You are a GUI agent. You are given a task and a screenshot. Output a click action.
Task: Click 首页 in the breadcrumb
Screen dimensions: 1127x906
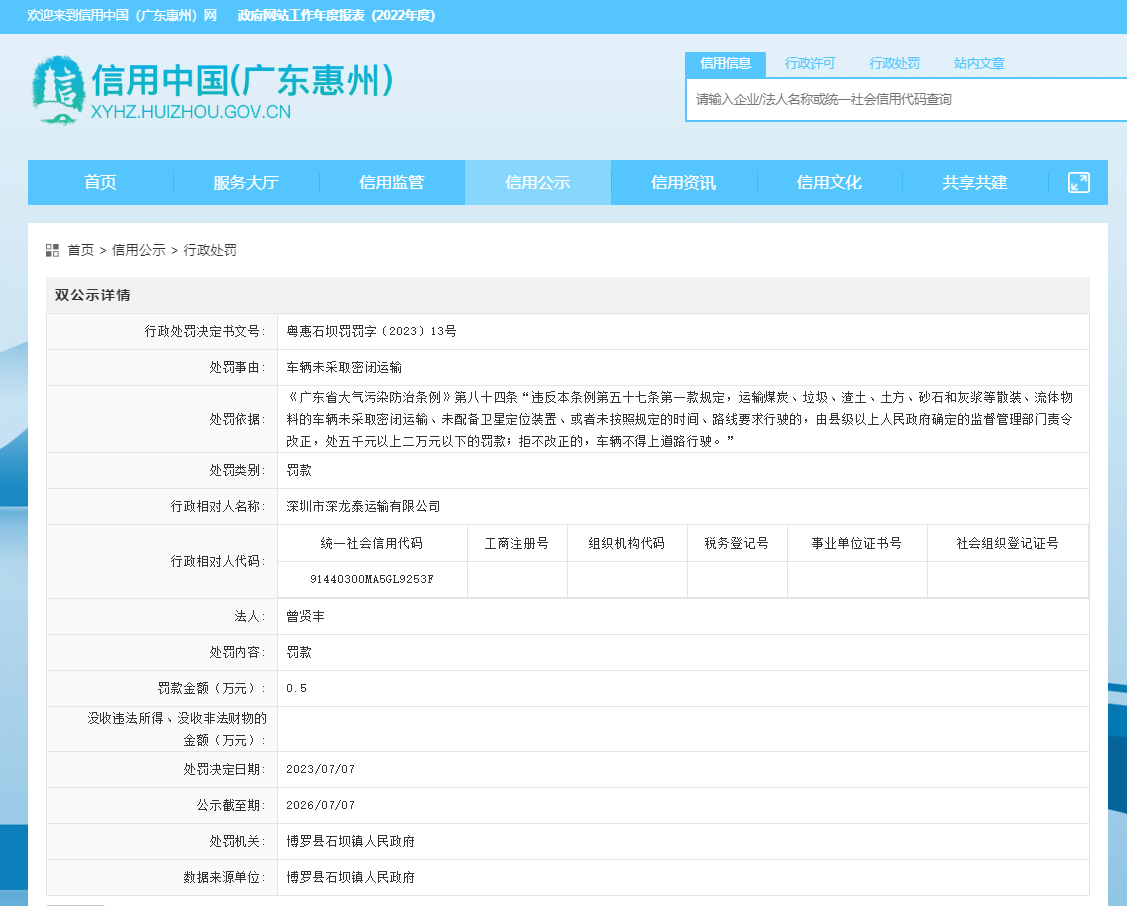click(x=80, y=250)
